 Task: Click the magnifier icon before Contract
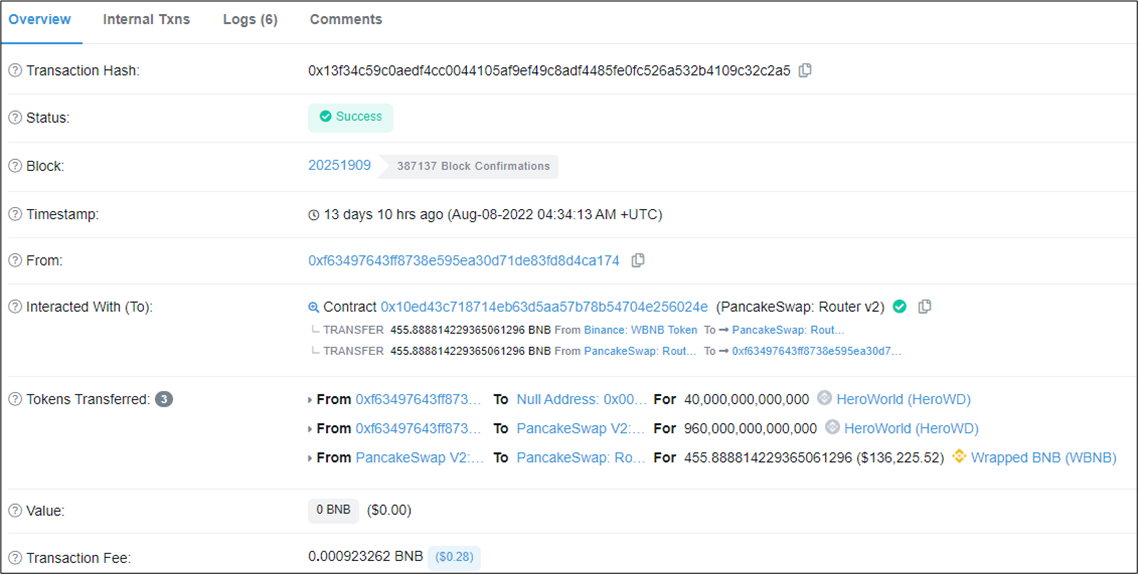[x=314, y=307]
